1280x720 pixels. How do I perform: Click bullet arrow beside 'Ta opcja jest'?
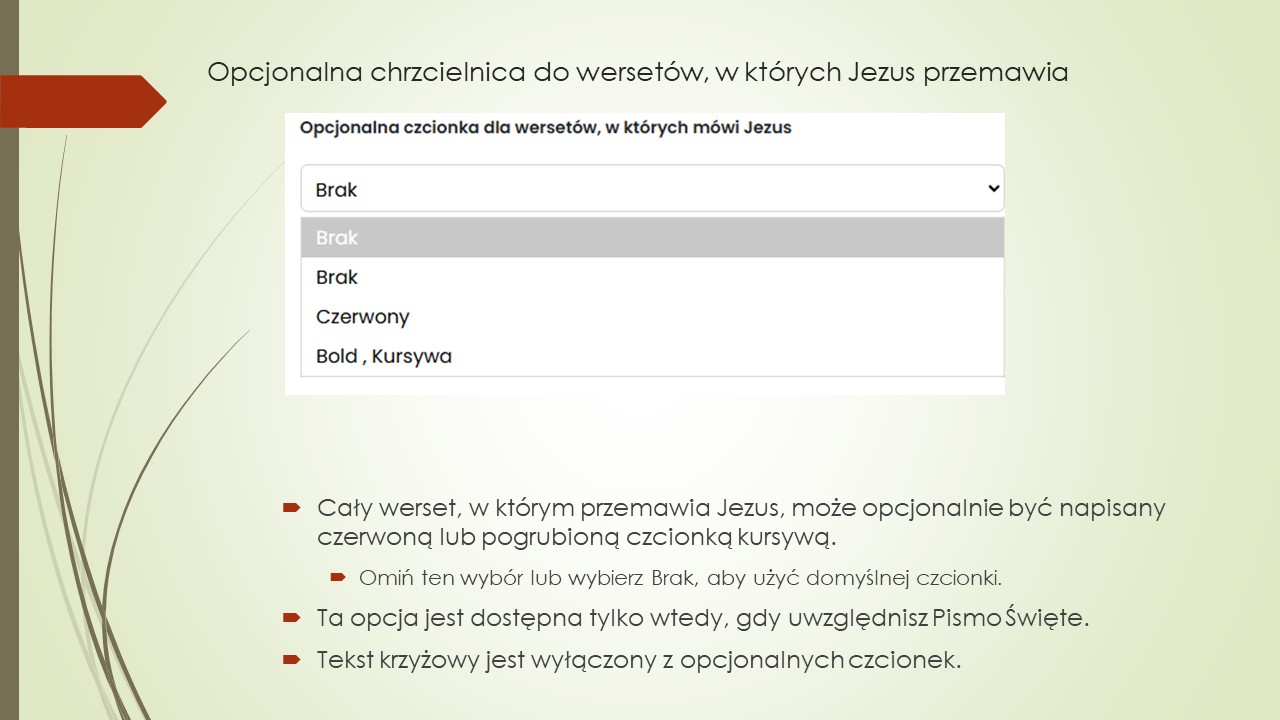291,618
